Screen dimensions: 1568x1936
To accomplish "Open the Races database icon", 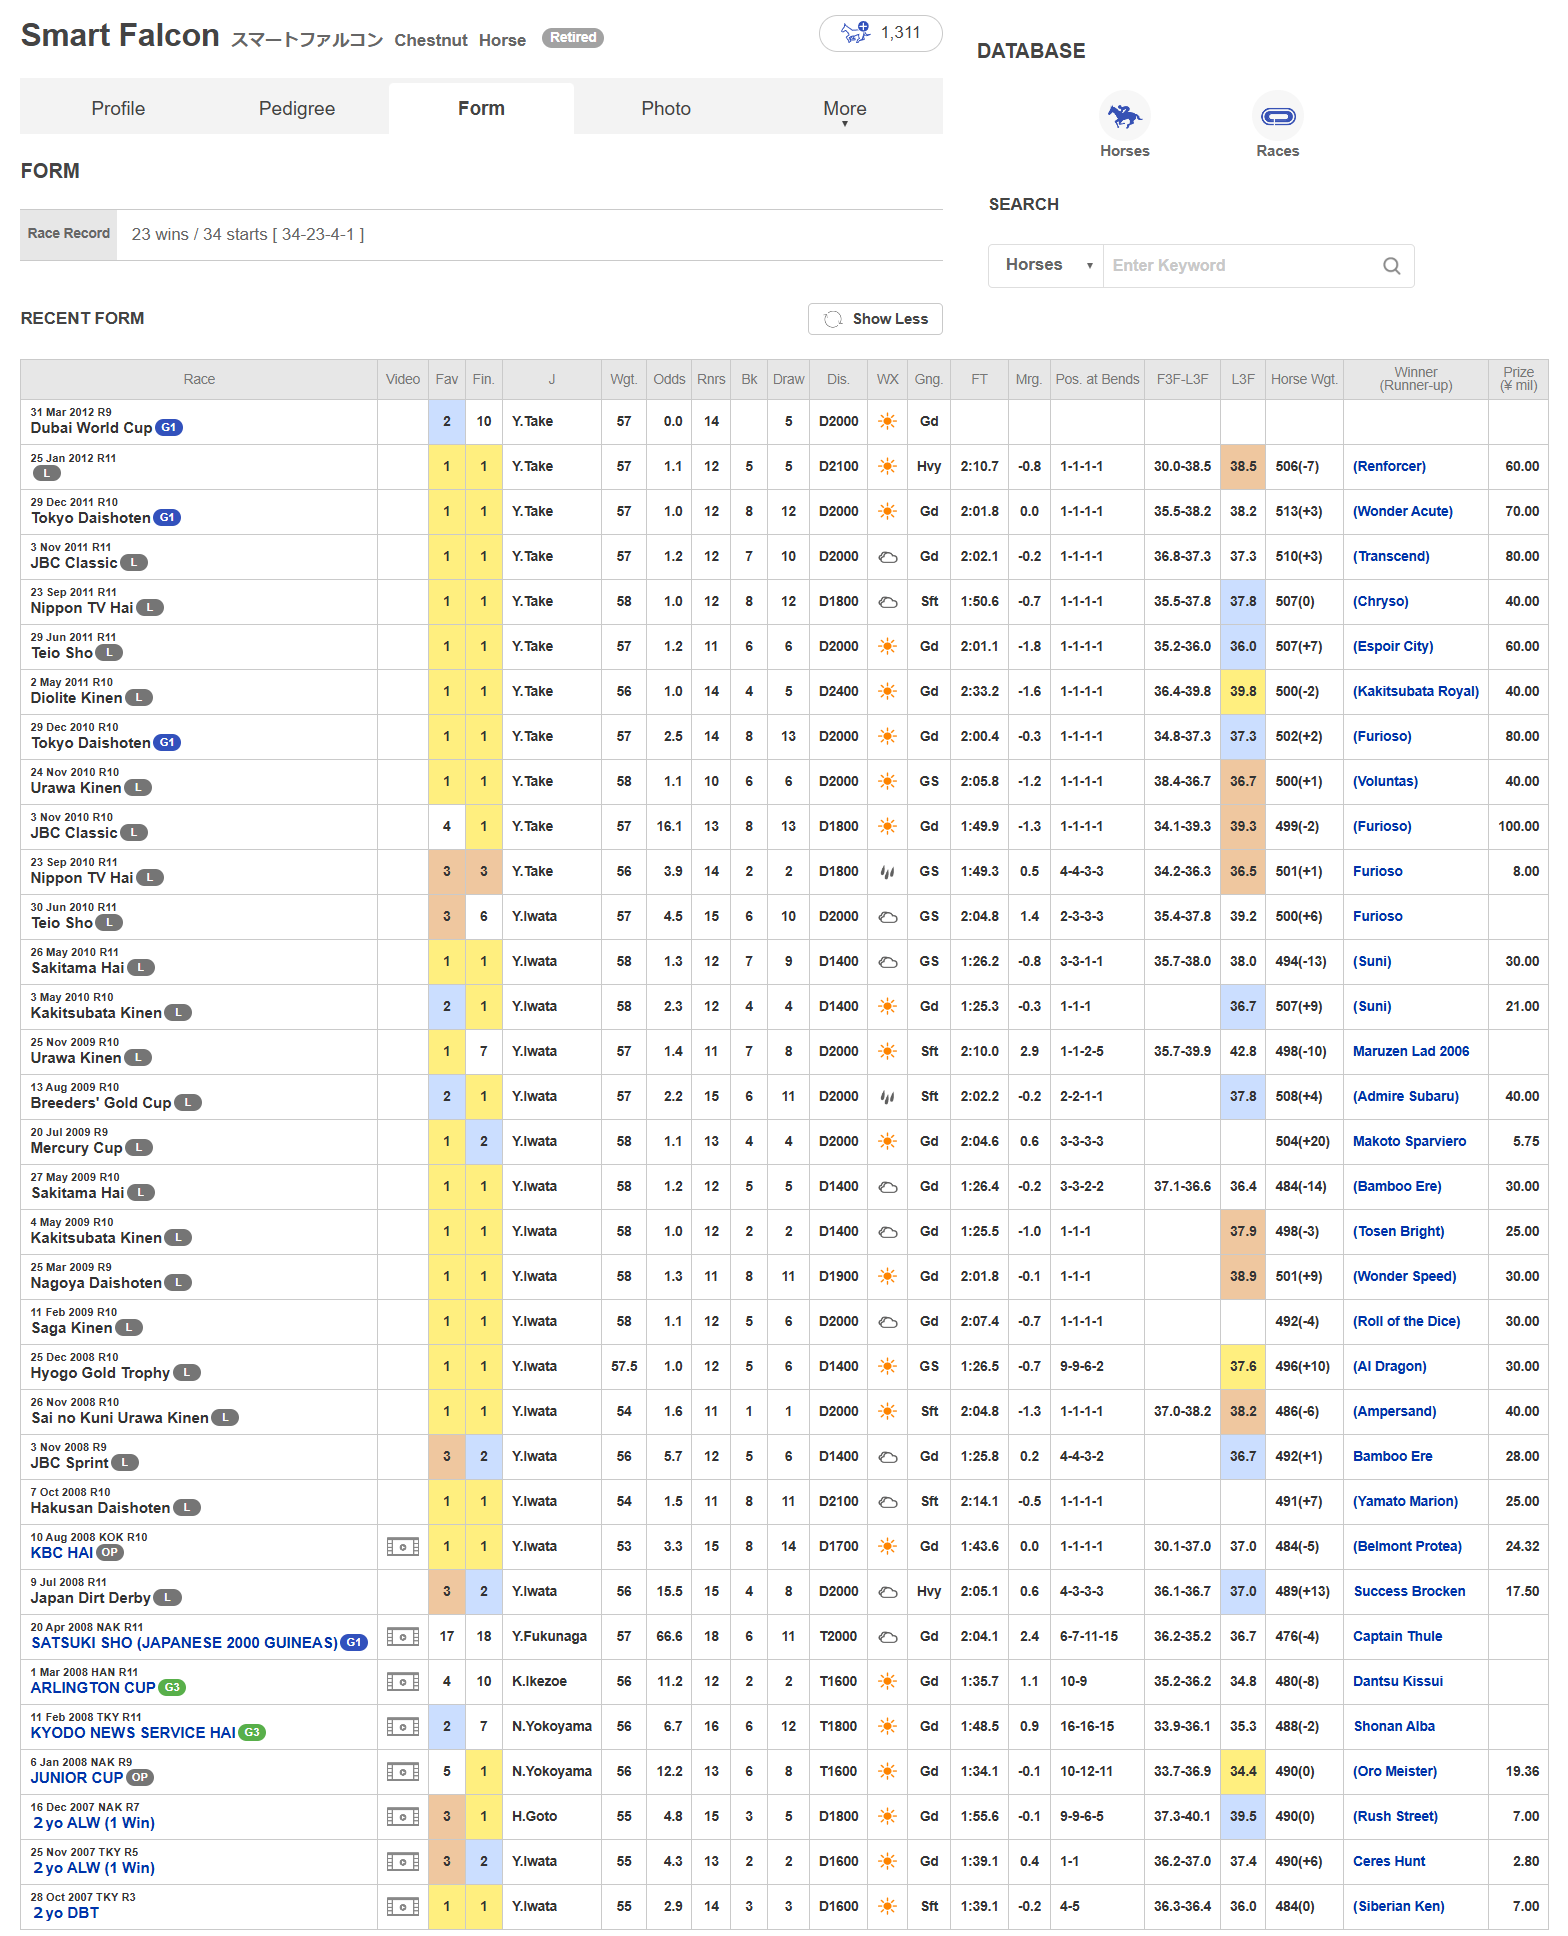I will click(1277, 117).
